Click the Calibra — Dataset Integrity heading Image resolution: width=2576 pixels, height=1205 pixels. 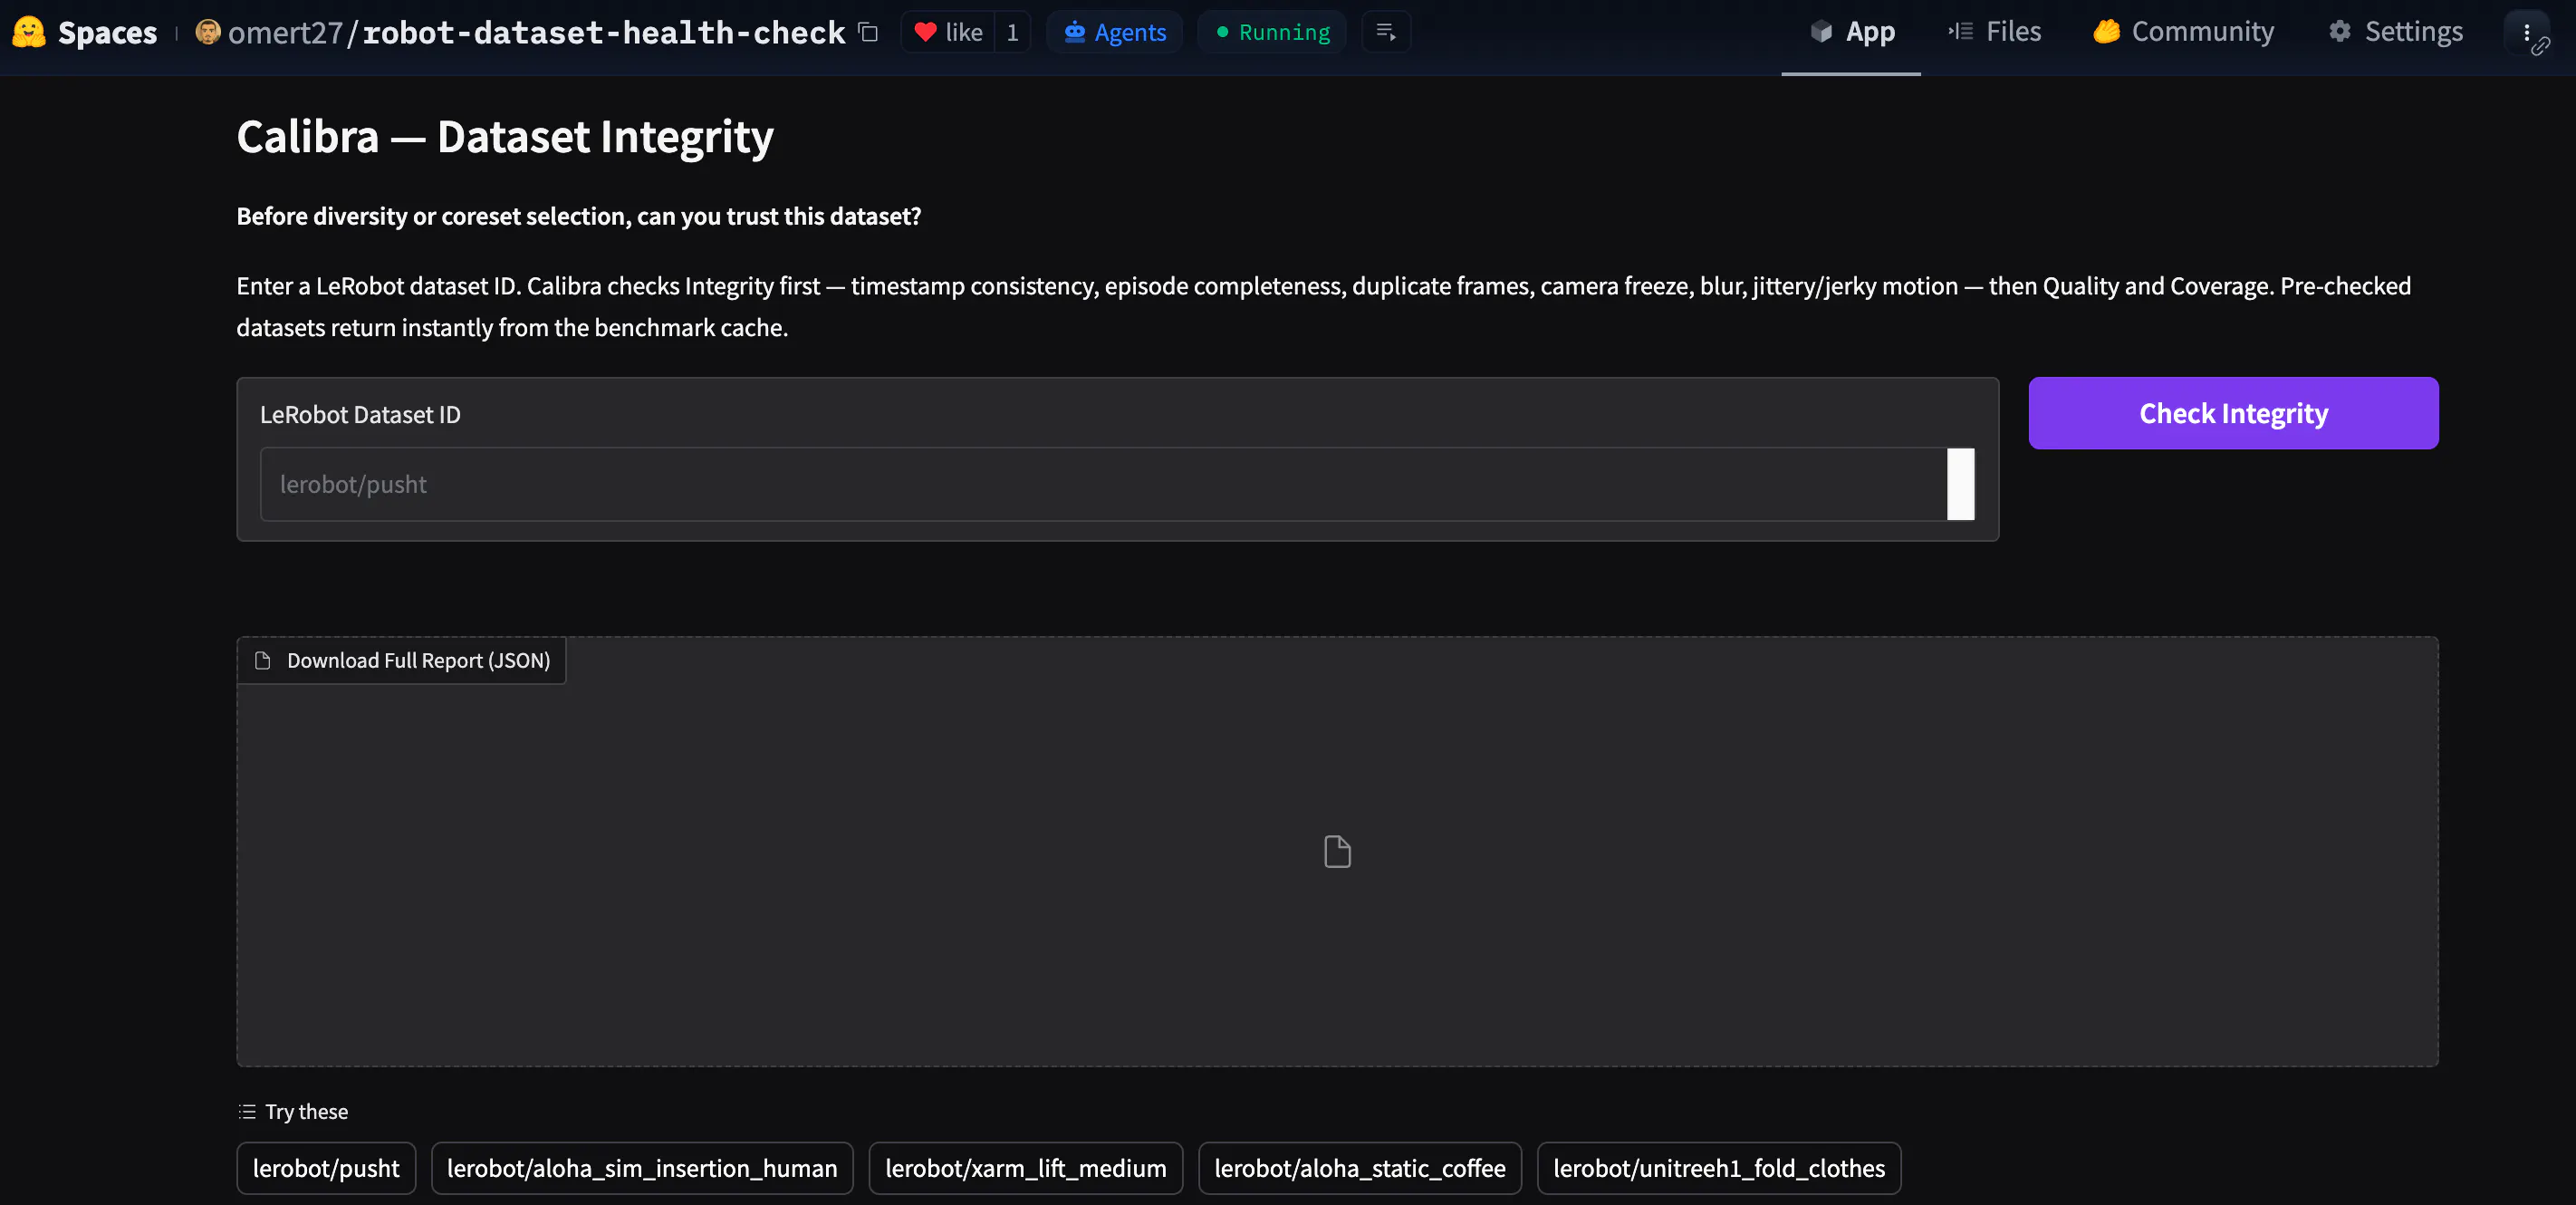pos(505,136)
